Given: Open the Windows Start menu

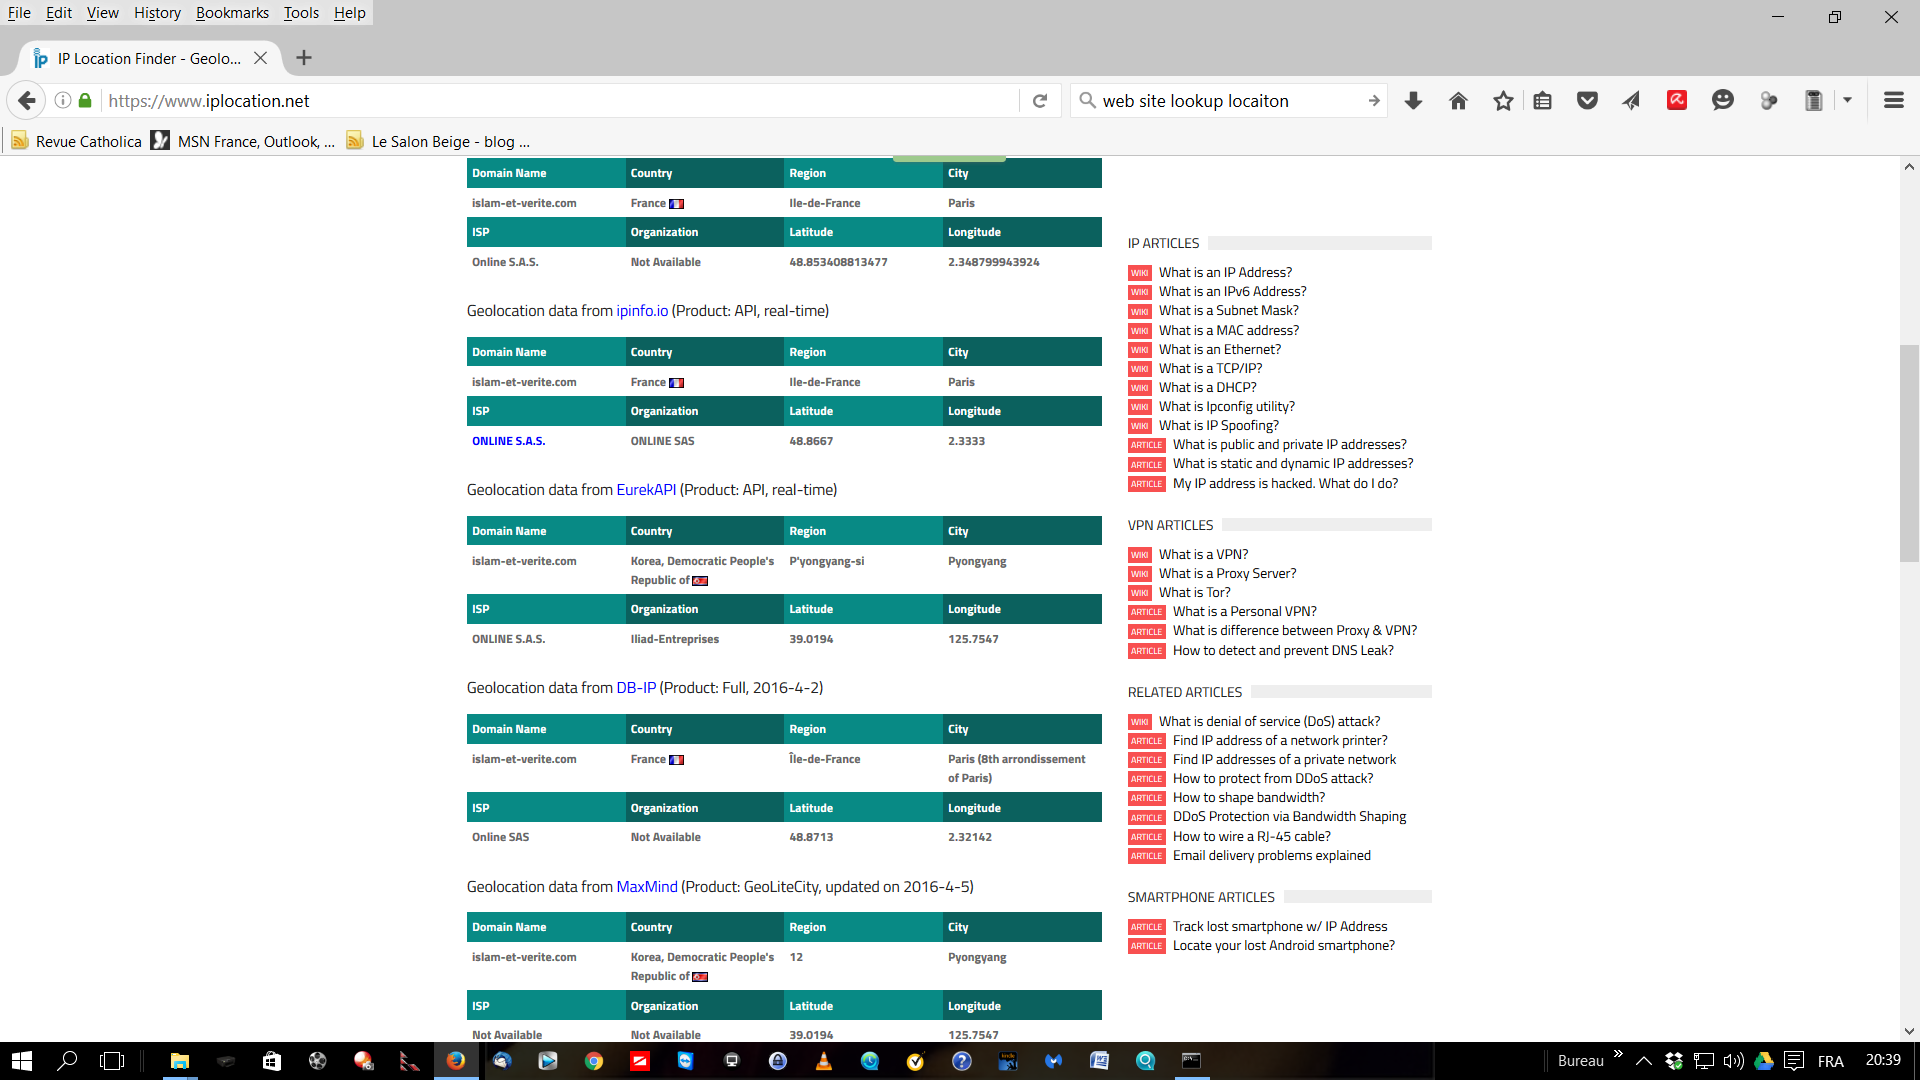Looking at the screenshot, I should click(x=22, y=1061).
